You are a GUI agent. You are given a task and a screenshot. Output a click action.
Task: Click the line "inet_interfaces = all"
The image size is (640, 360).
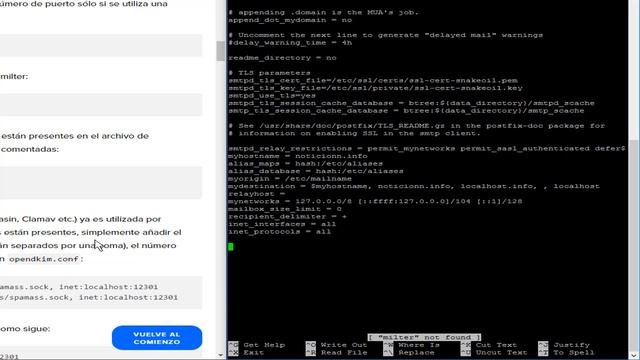282,224
